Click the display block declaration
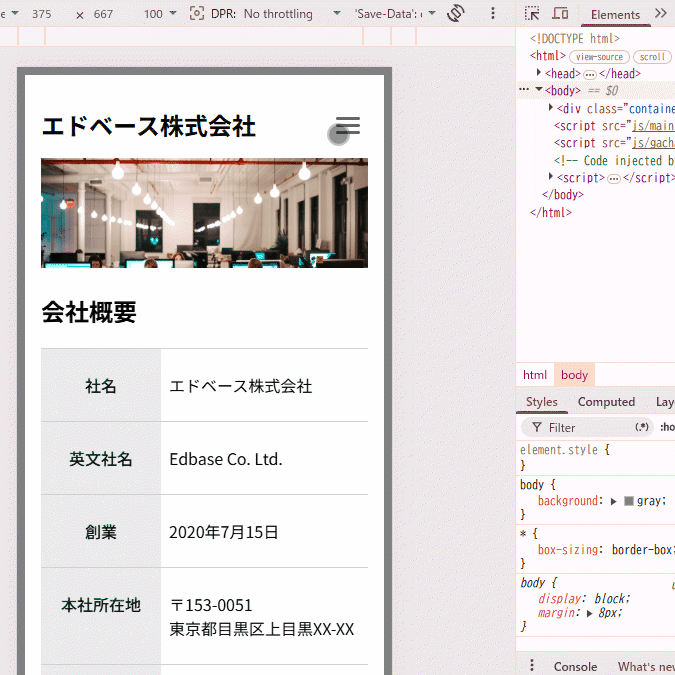This screenshot has width=675, height=675. (x=584, y=598)
